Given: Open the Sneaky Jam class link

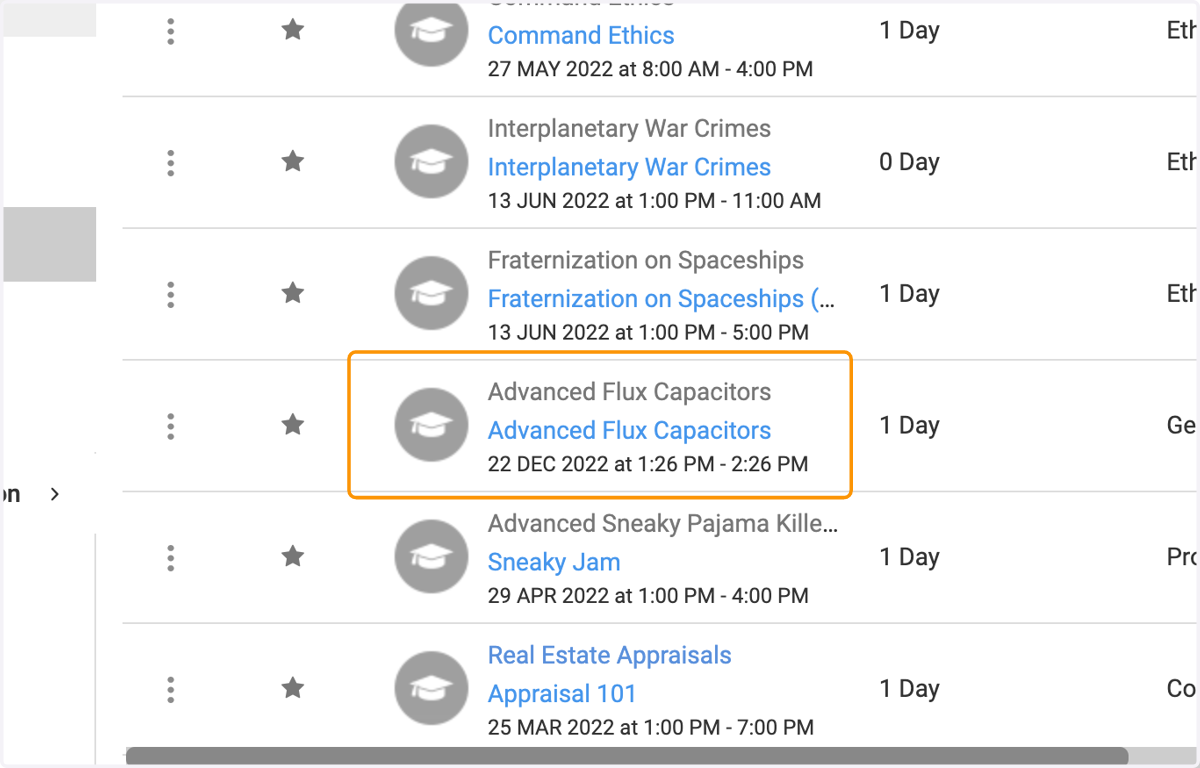Looking at the screenshot, I should [x=554, y=563].
